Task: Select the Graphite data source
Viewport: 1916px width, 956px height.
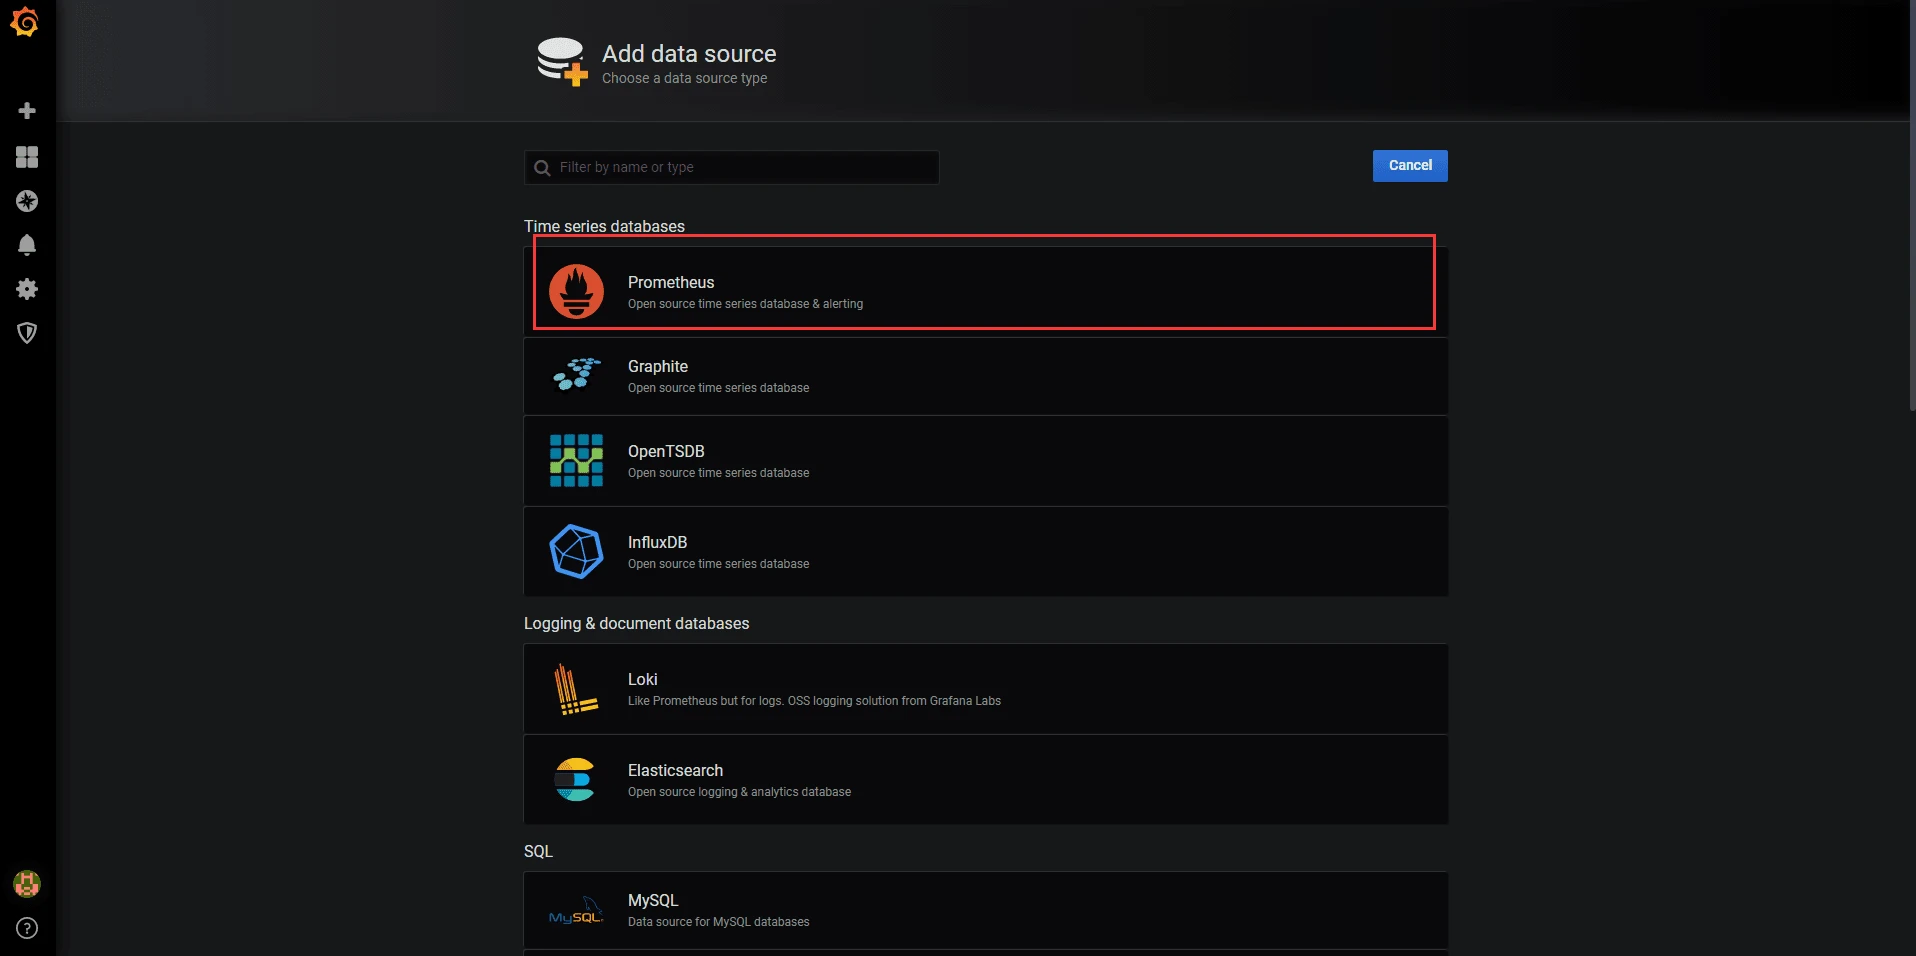Action: [985, 376]
